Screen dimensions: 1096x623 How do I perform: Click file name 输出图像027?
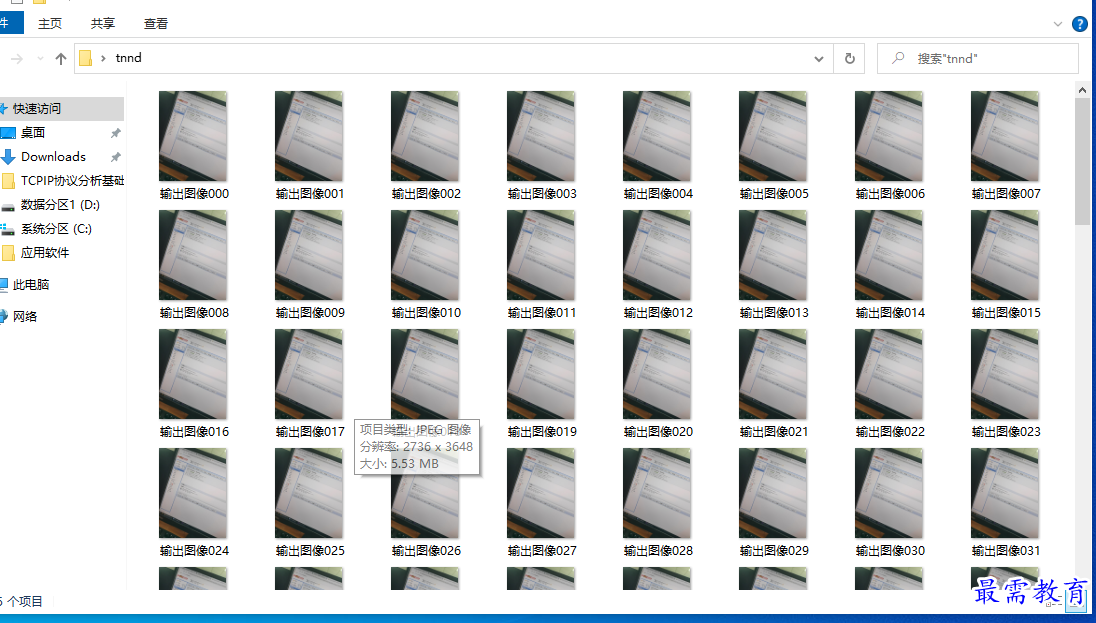tap(542, 550)
